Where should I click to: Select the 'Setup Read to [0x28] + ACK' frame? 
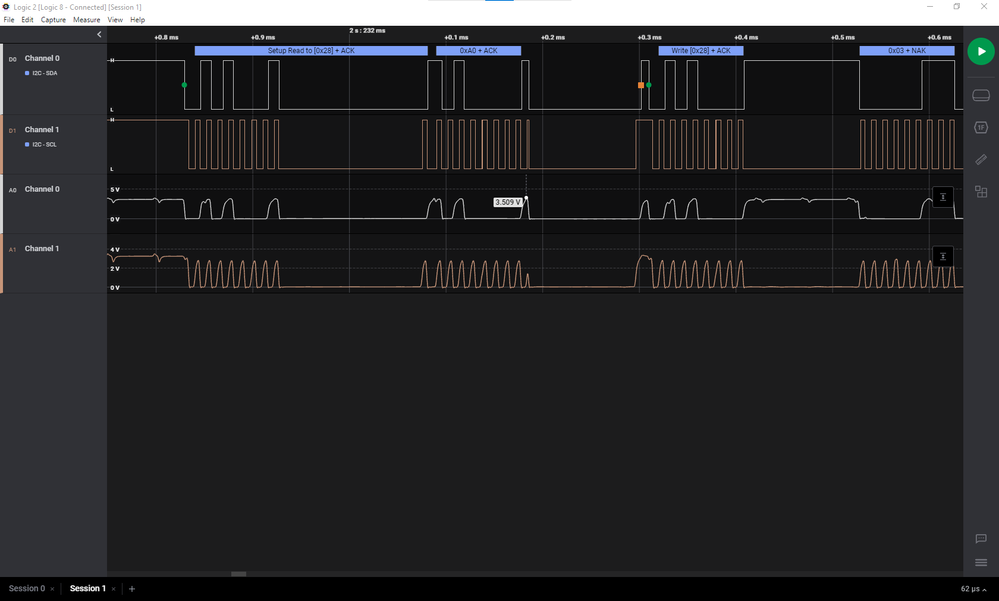click(311, 50)
